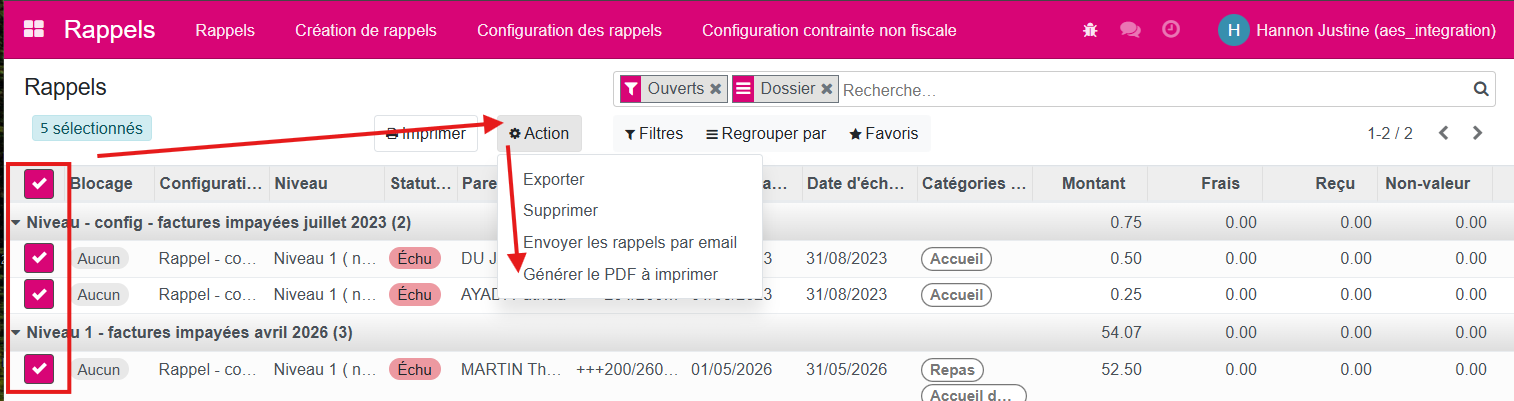This screenshot has width=1514, height=401.
Task: Click the group icon of Dossier facet
Action: point(743,89)
